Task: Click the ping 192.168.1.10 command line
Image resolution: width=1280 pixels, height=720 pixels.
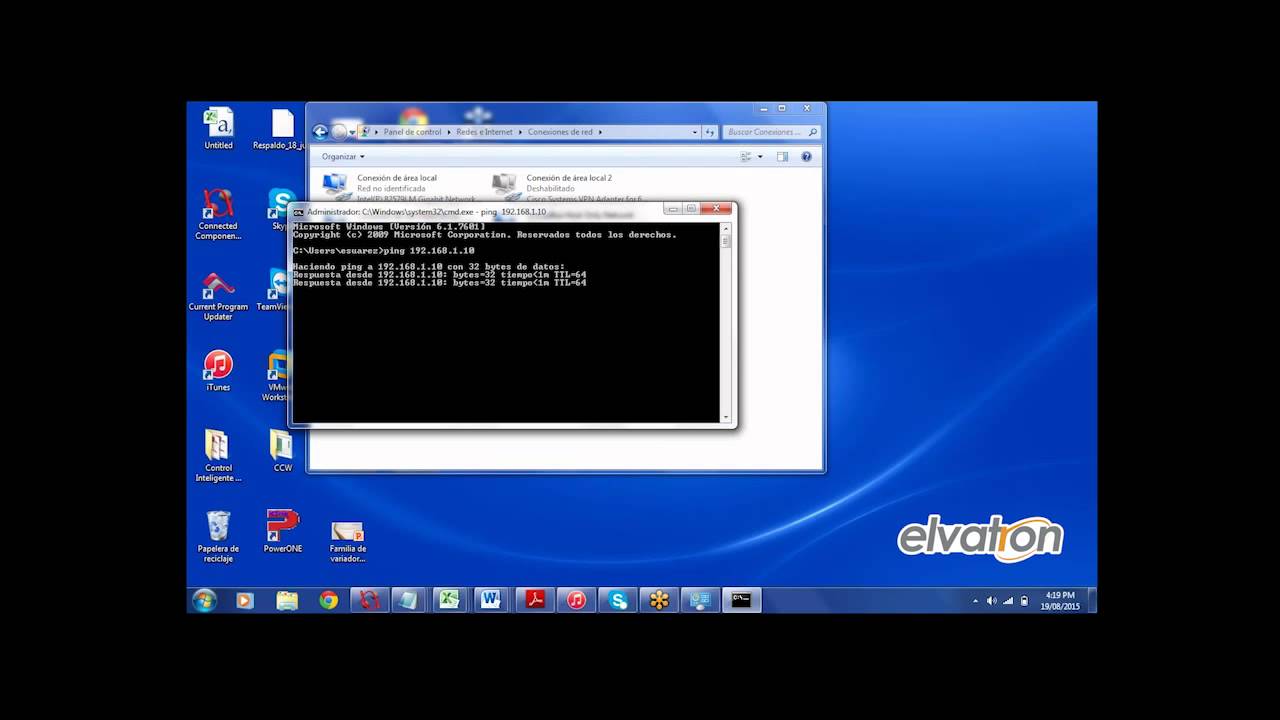Action: [x=384, y=250]
